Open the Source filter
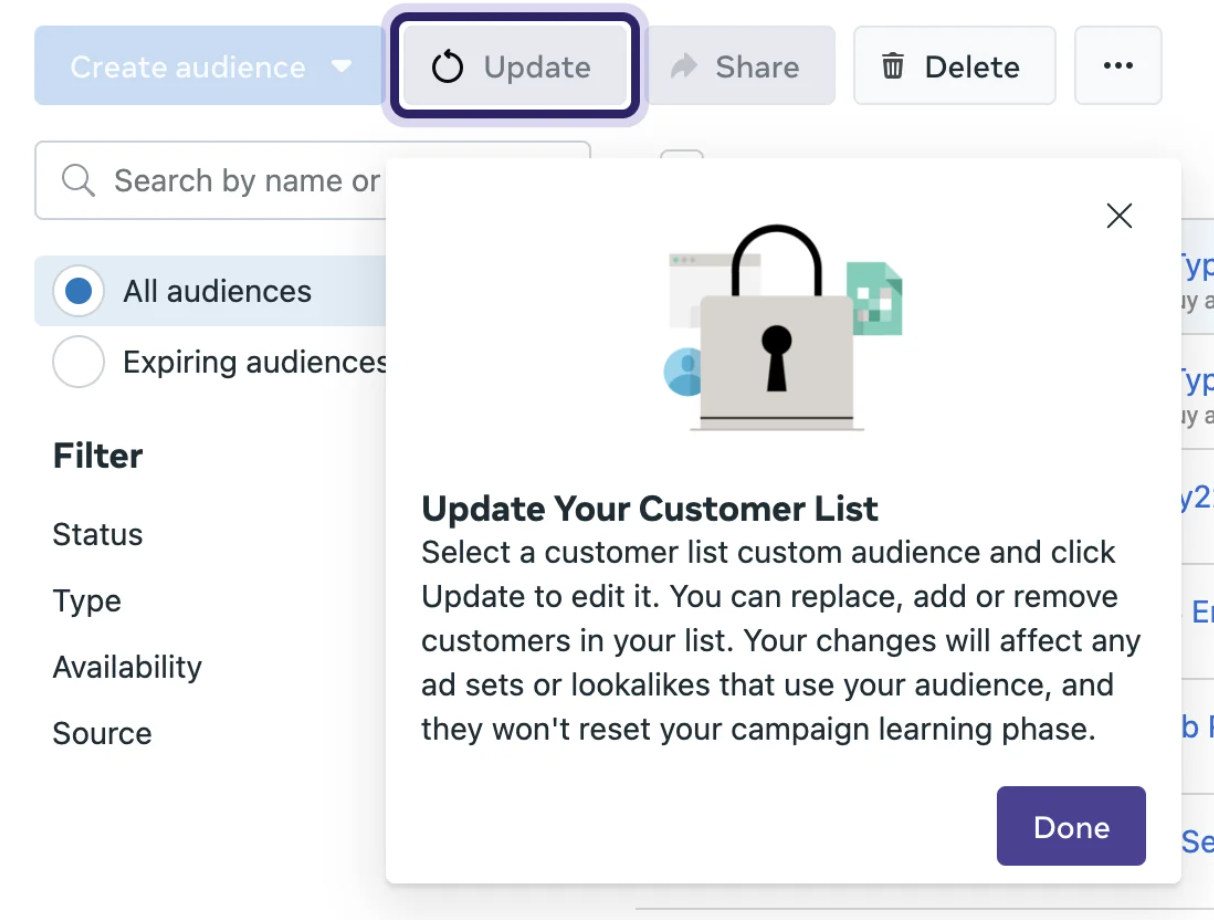This screenshot has height=920, width=1214. pyautogui.click(x=102, y=733)
